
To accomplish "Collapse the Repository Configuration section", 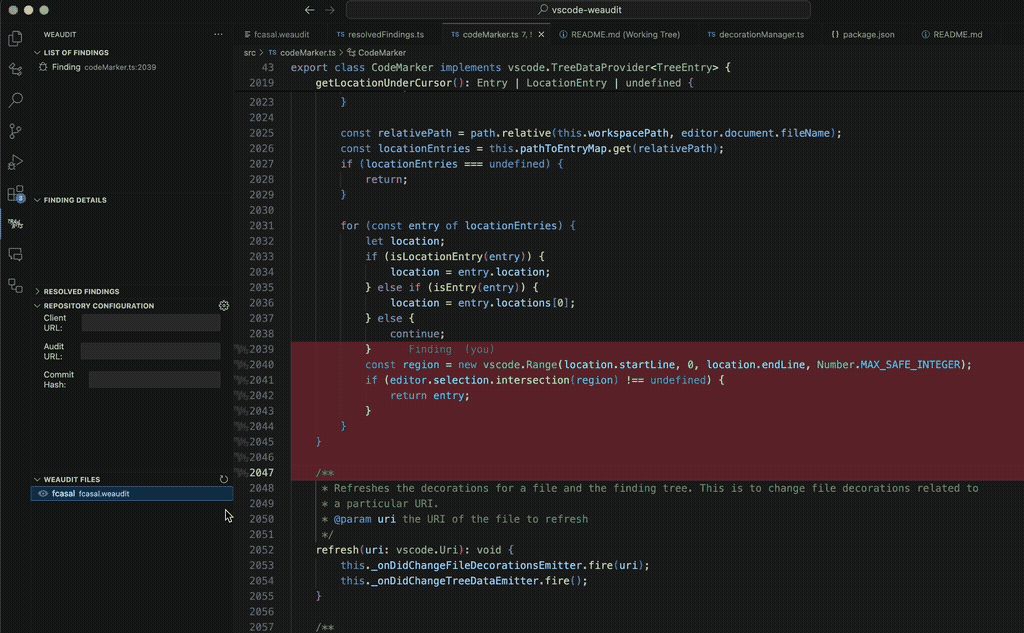I will (x=37, y=306).
